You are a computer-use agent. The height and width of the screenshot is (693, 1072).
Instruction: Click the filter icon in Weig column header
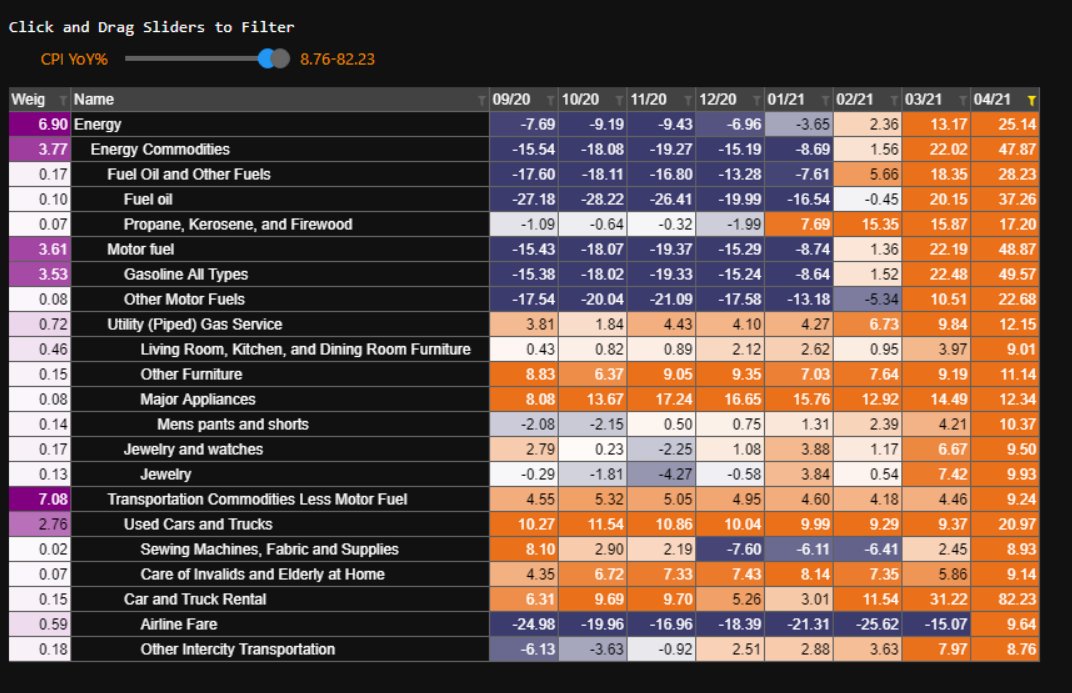63,100
